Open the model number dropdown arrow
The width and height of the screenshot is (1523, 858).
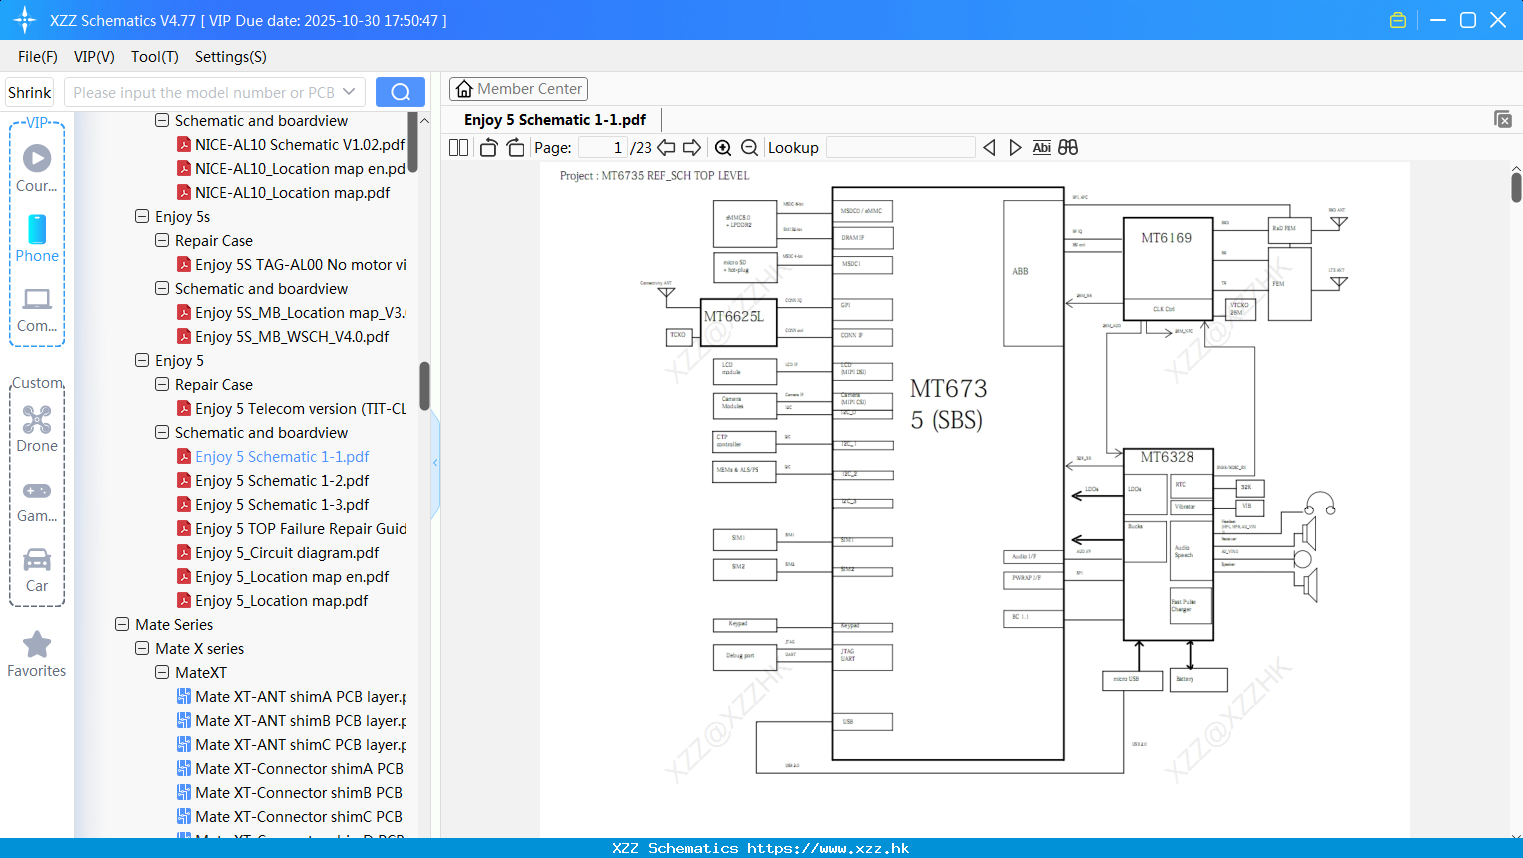[349, 92]
